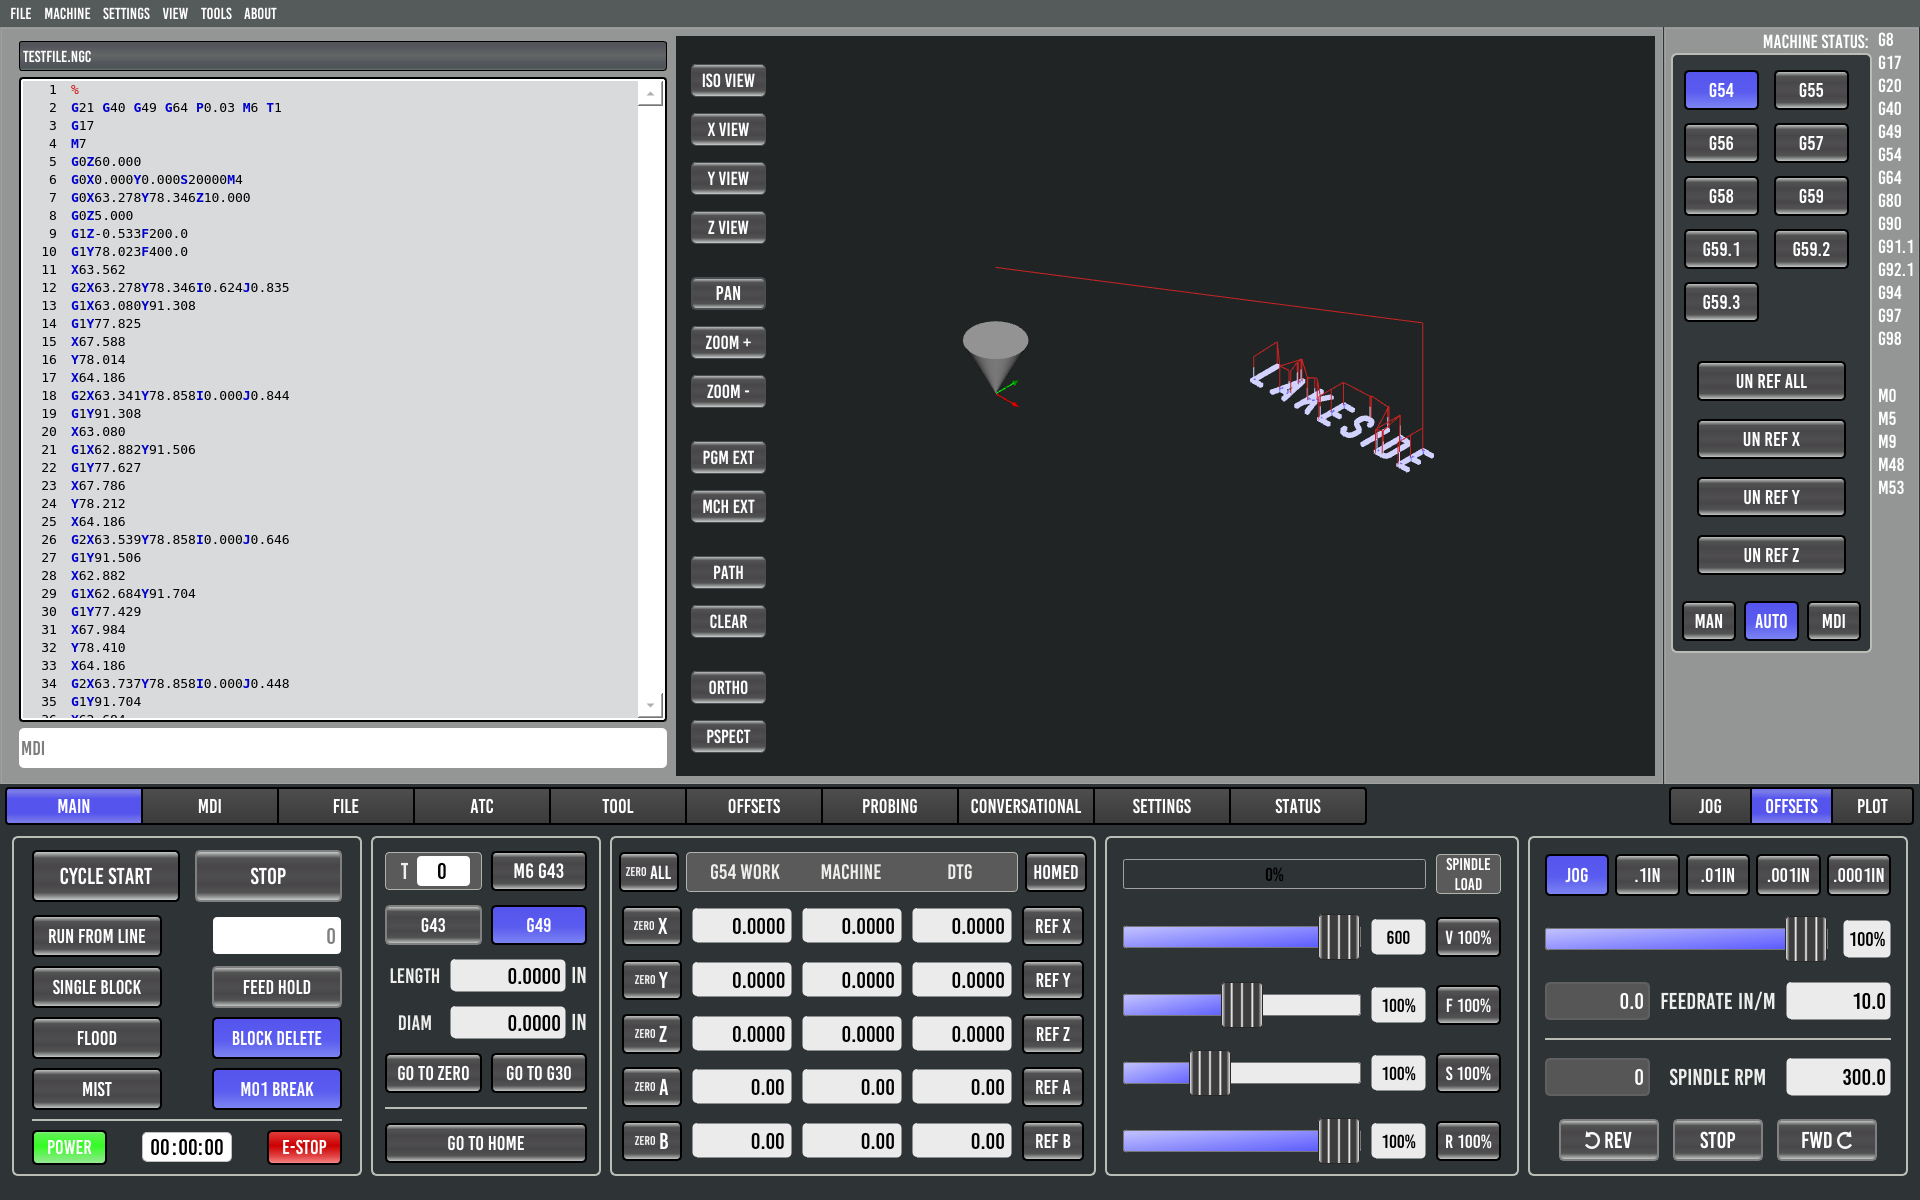
Task: Click the GO TO HOME button
Action: tap(486, 1144)
